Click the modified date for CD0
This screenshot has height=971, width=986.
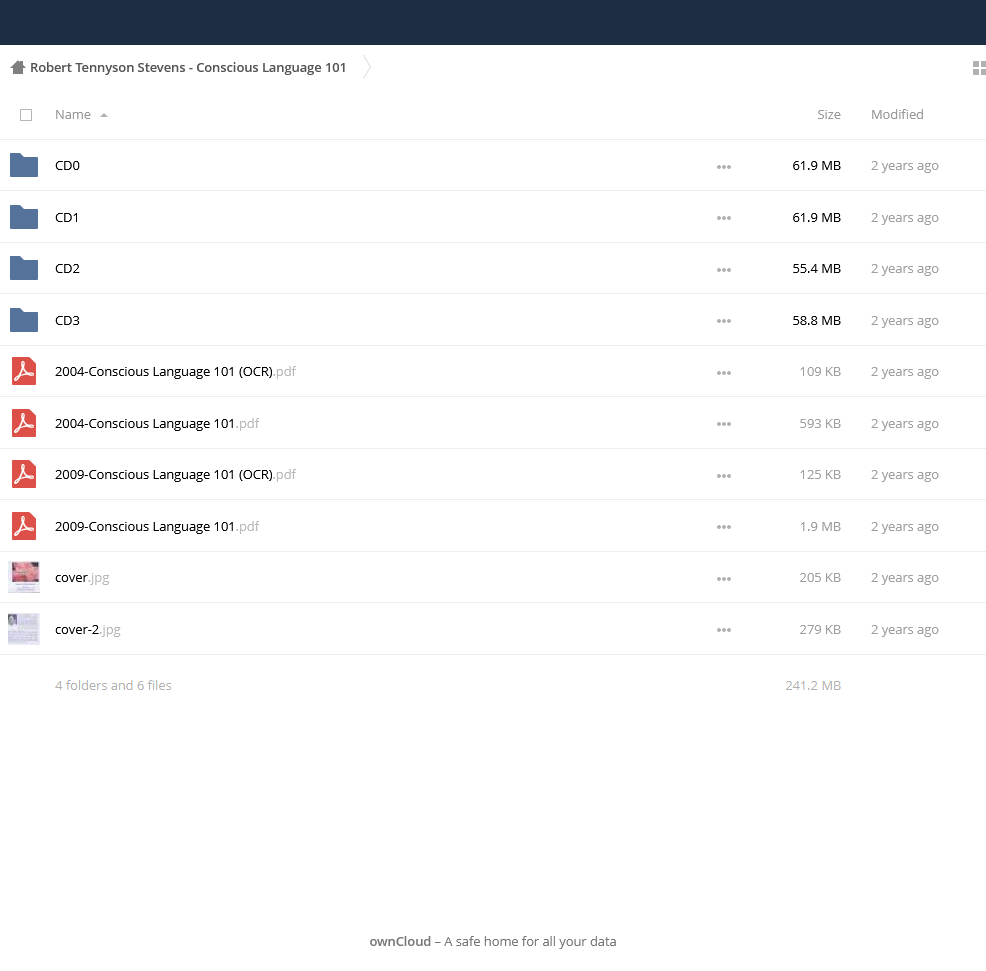(905, 165)
